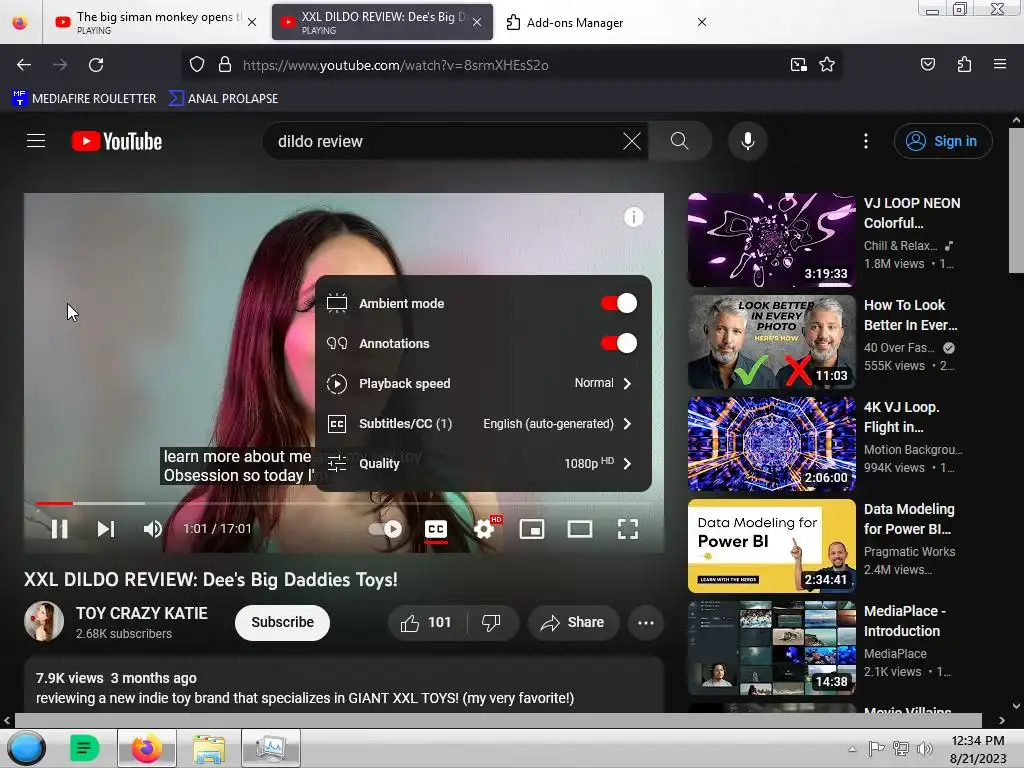The height and width of the screenshot is (768, 1024).
Task: Open Playback speed submenu
Action: click(x=483, y=383)
